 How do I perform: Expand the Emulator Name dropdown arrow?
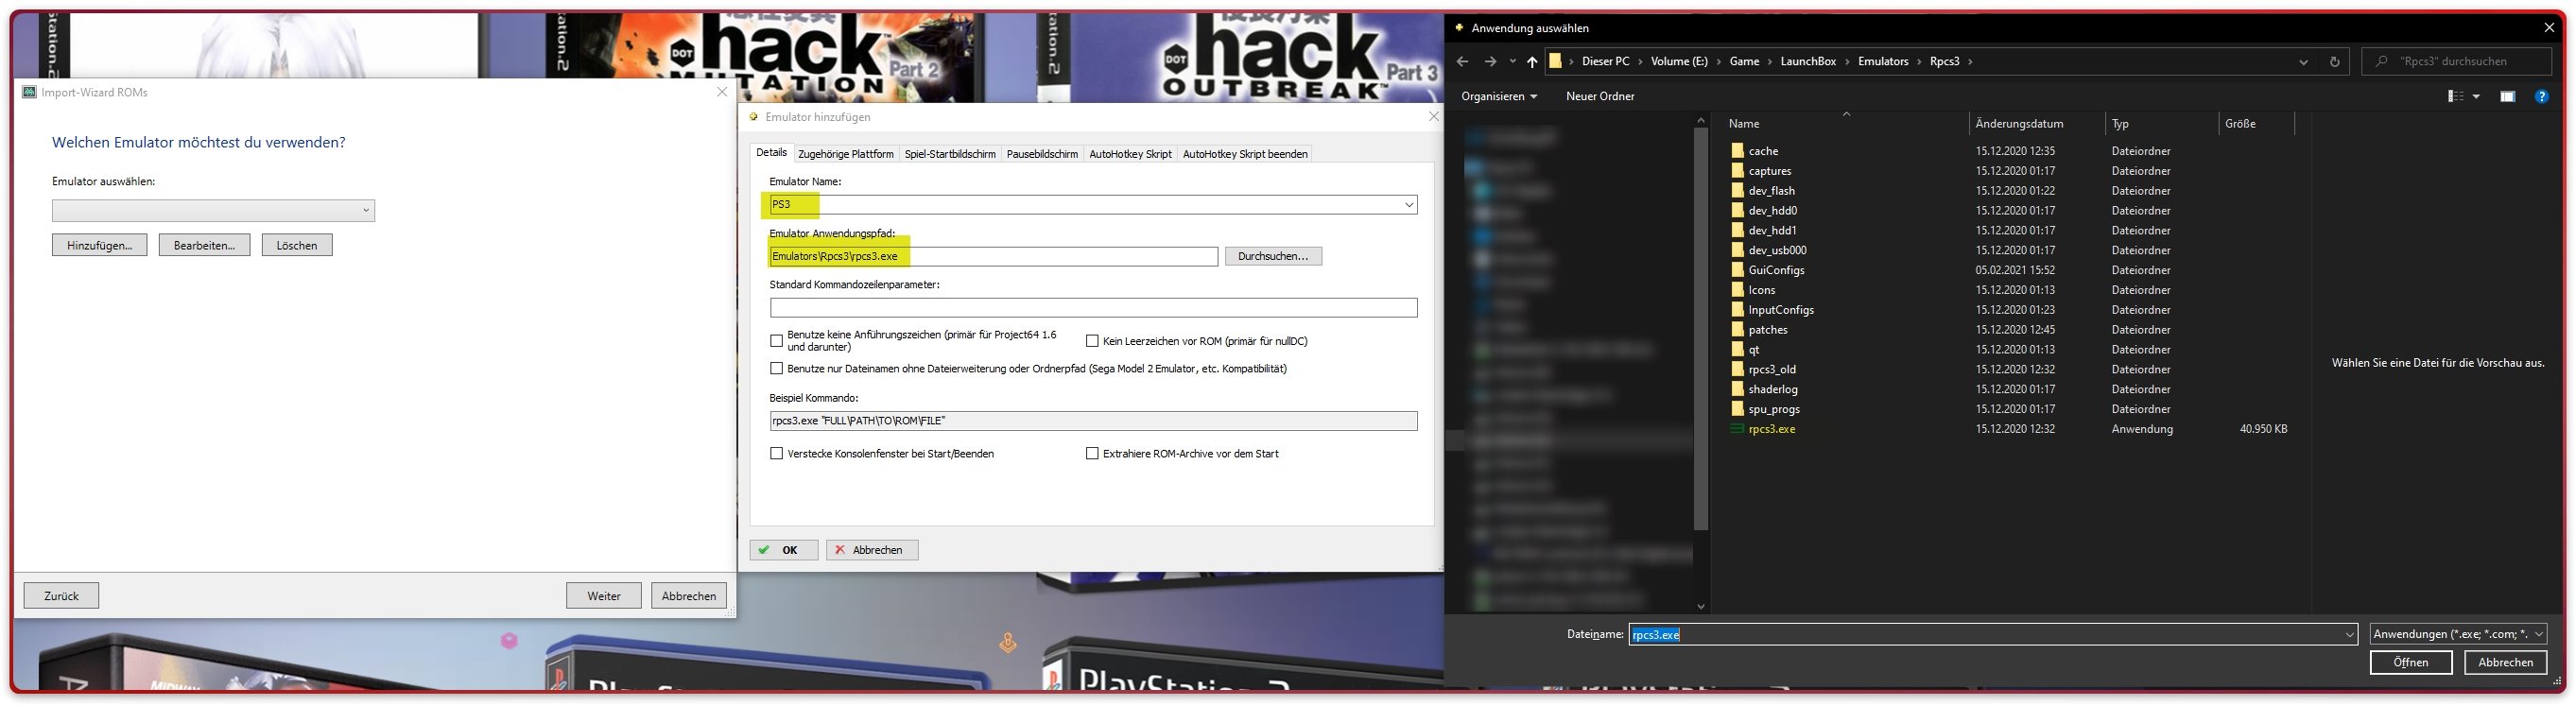pos(1409,205)
